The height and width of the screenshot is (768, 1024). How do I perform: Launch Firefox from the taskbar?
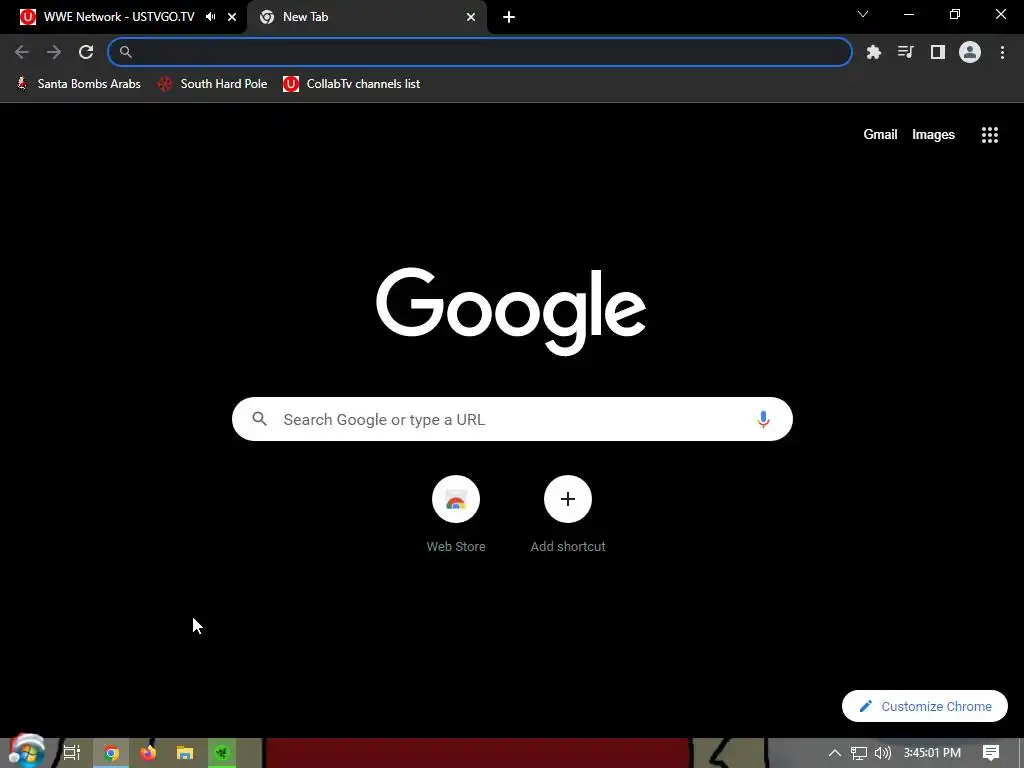point(148,753)
